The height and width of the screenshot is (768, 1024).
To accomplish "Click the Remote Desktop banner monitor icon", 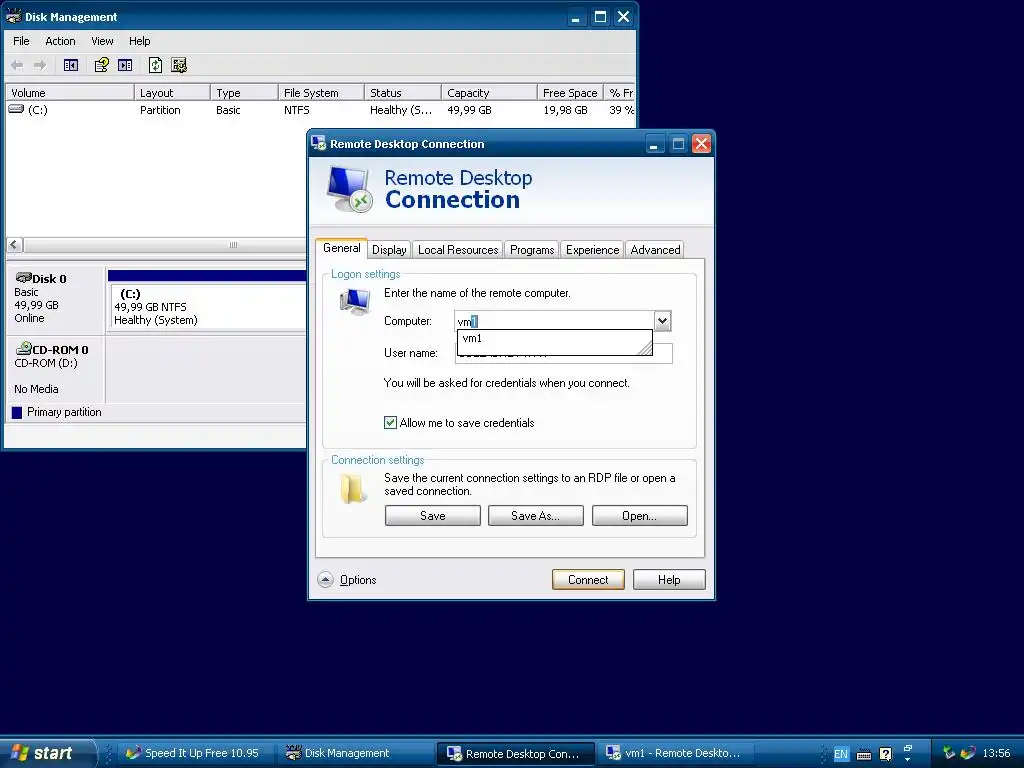I will tap(350, 189).
